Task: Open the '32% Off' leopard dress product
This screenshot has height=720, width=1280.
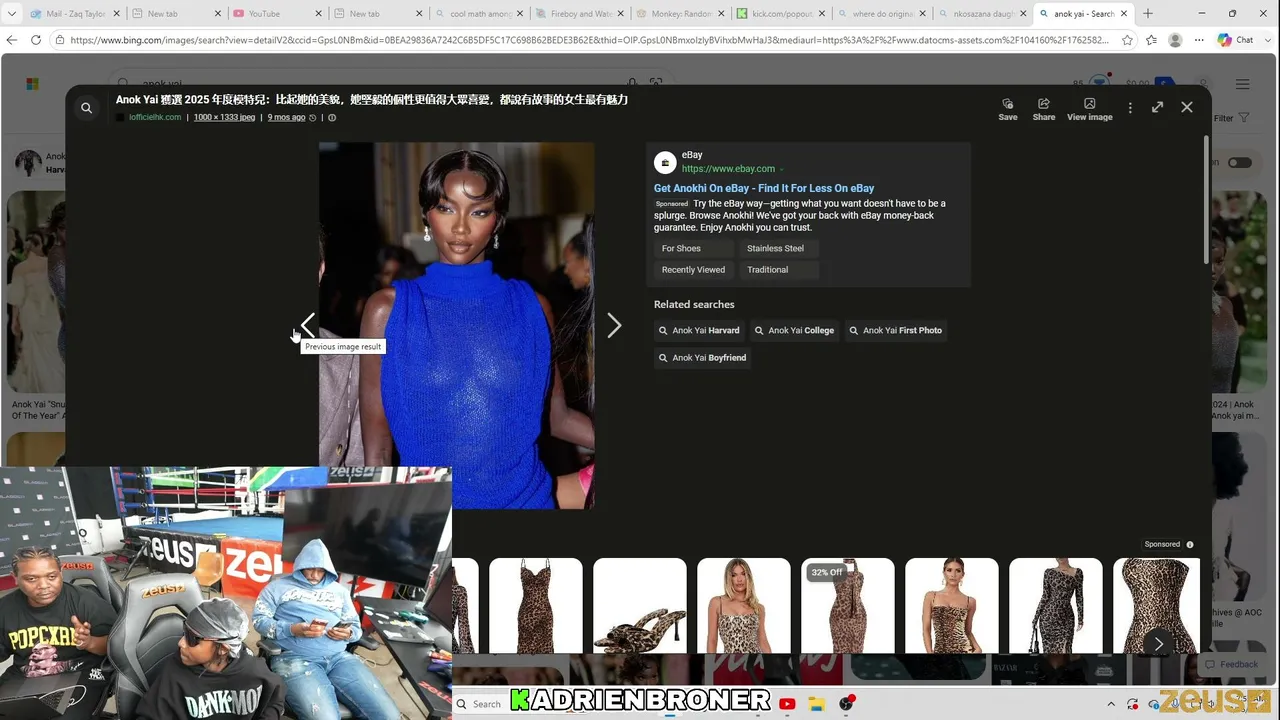Action: click(x=848, y=606)
